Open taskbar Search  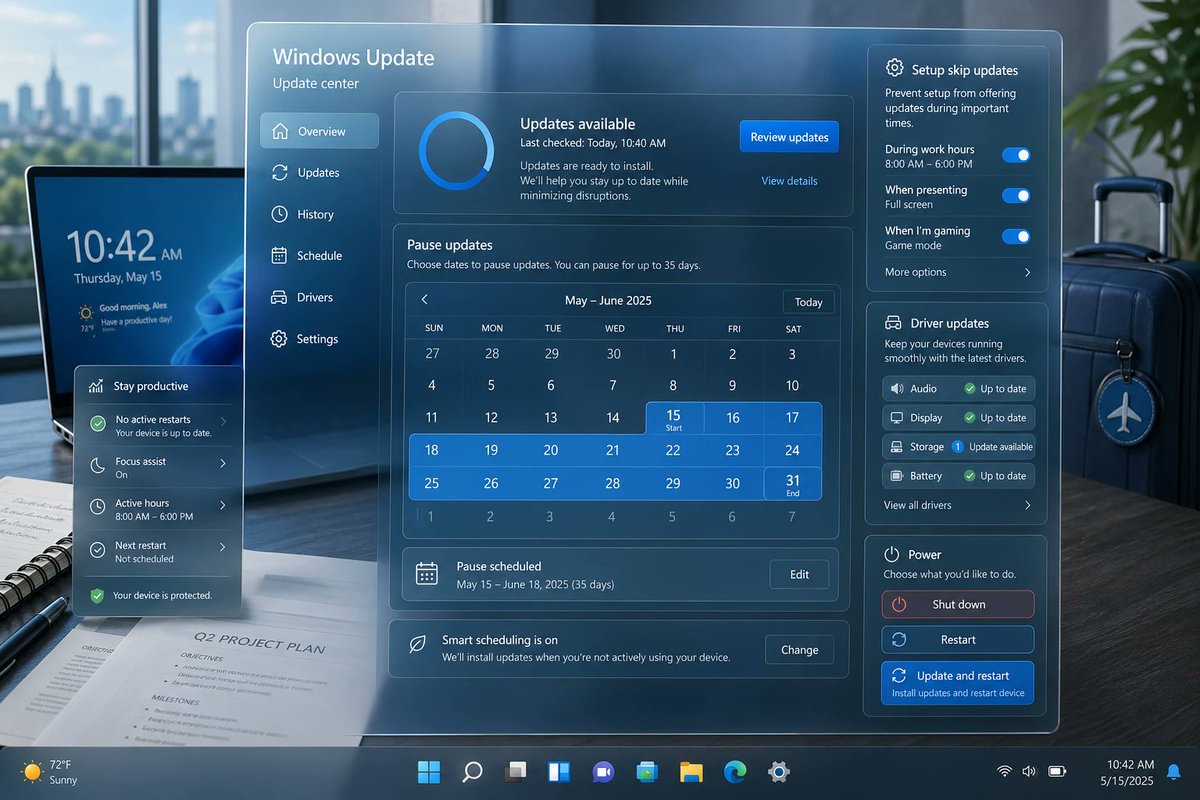(x=472, y=772)
